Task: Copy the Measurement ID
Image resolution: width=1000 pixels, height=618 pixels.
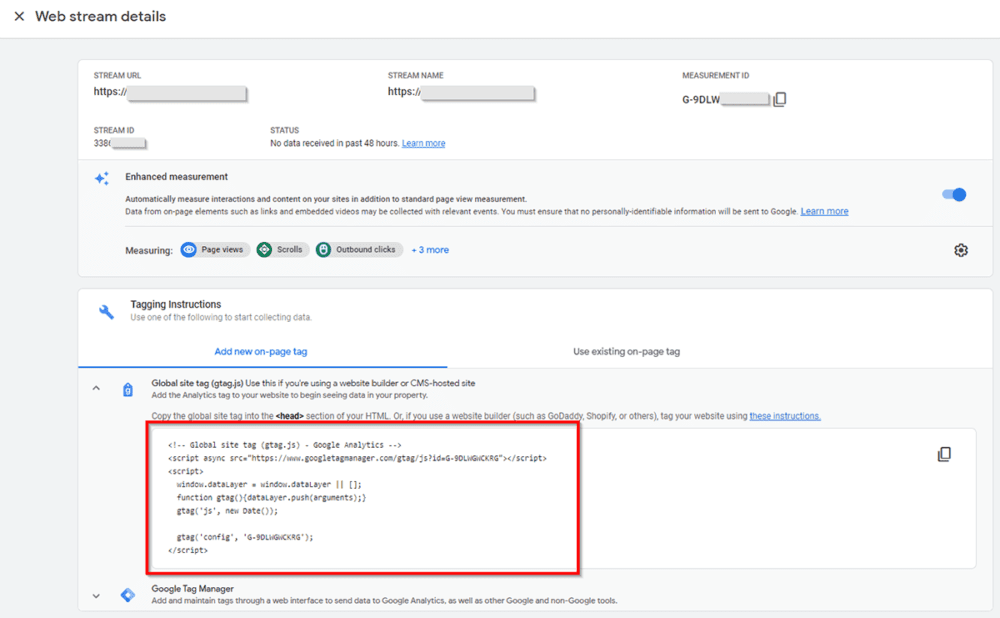Action: tap(780, 99)
